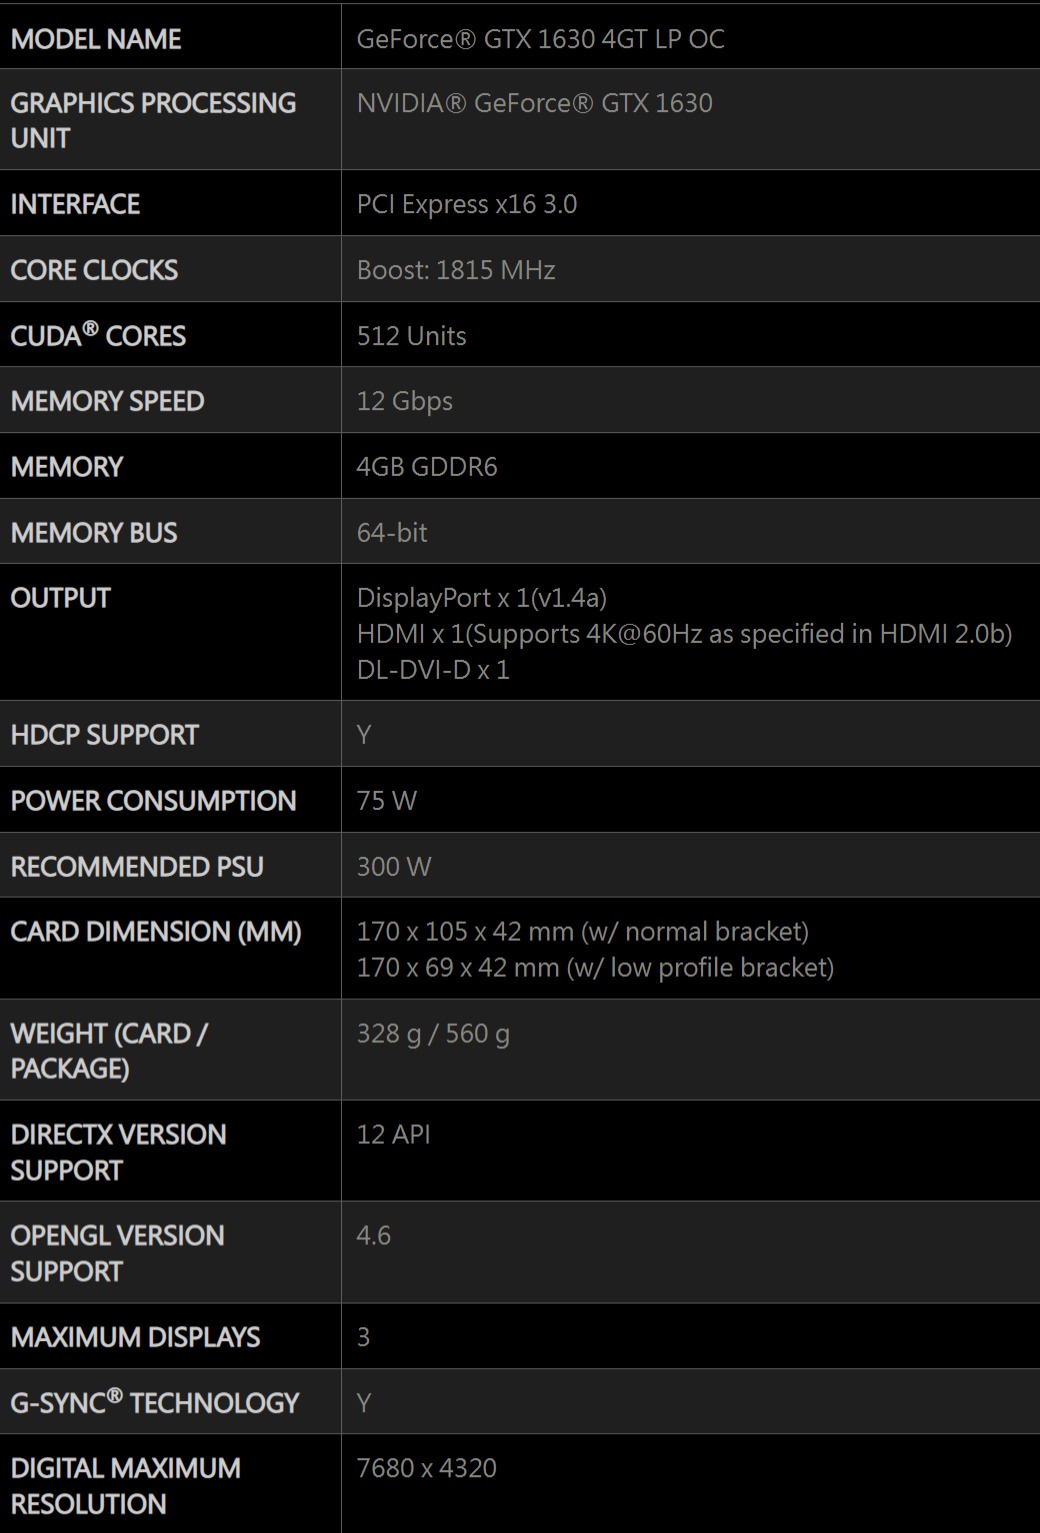Click the low profile bracket dimension line
The width and height of the screenshot is (1040, 1533).
pos(595,968)
